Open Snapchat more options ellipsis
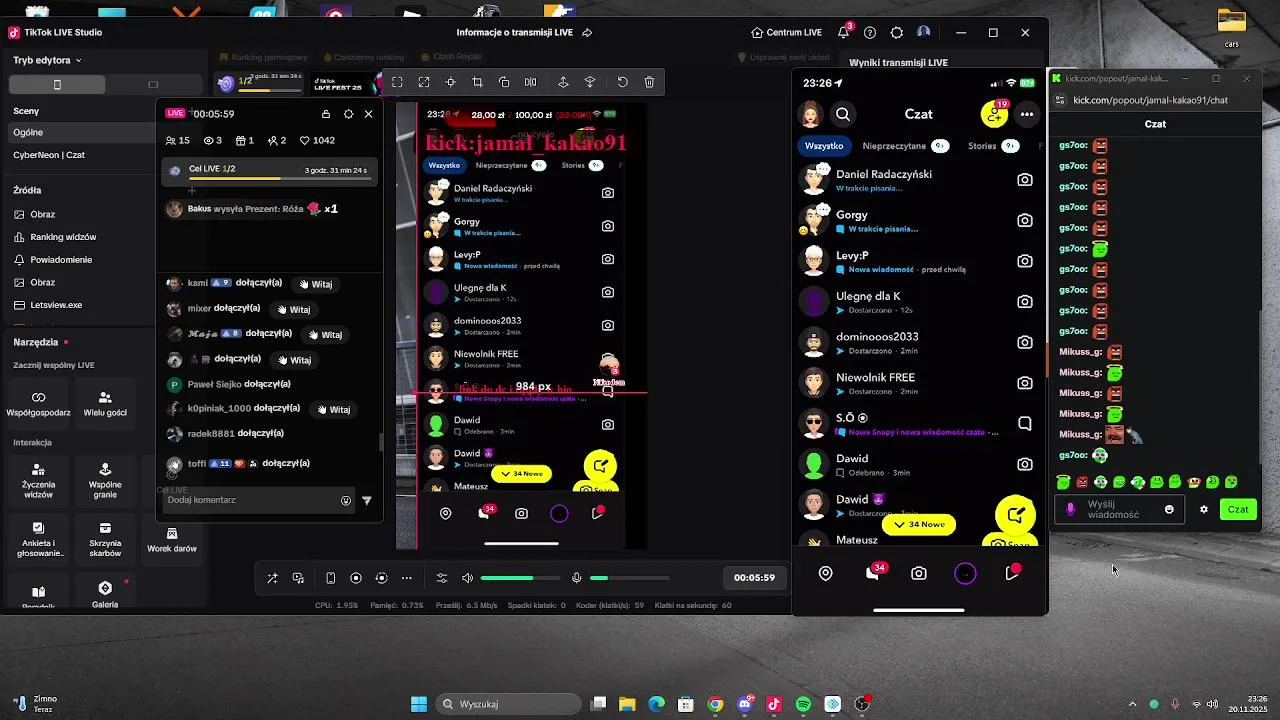 [1027, 114]
